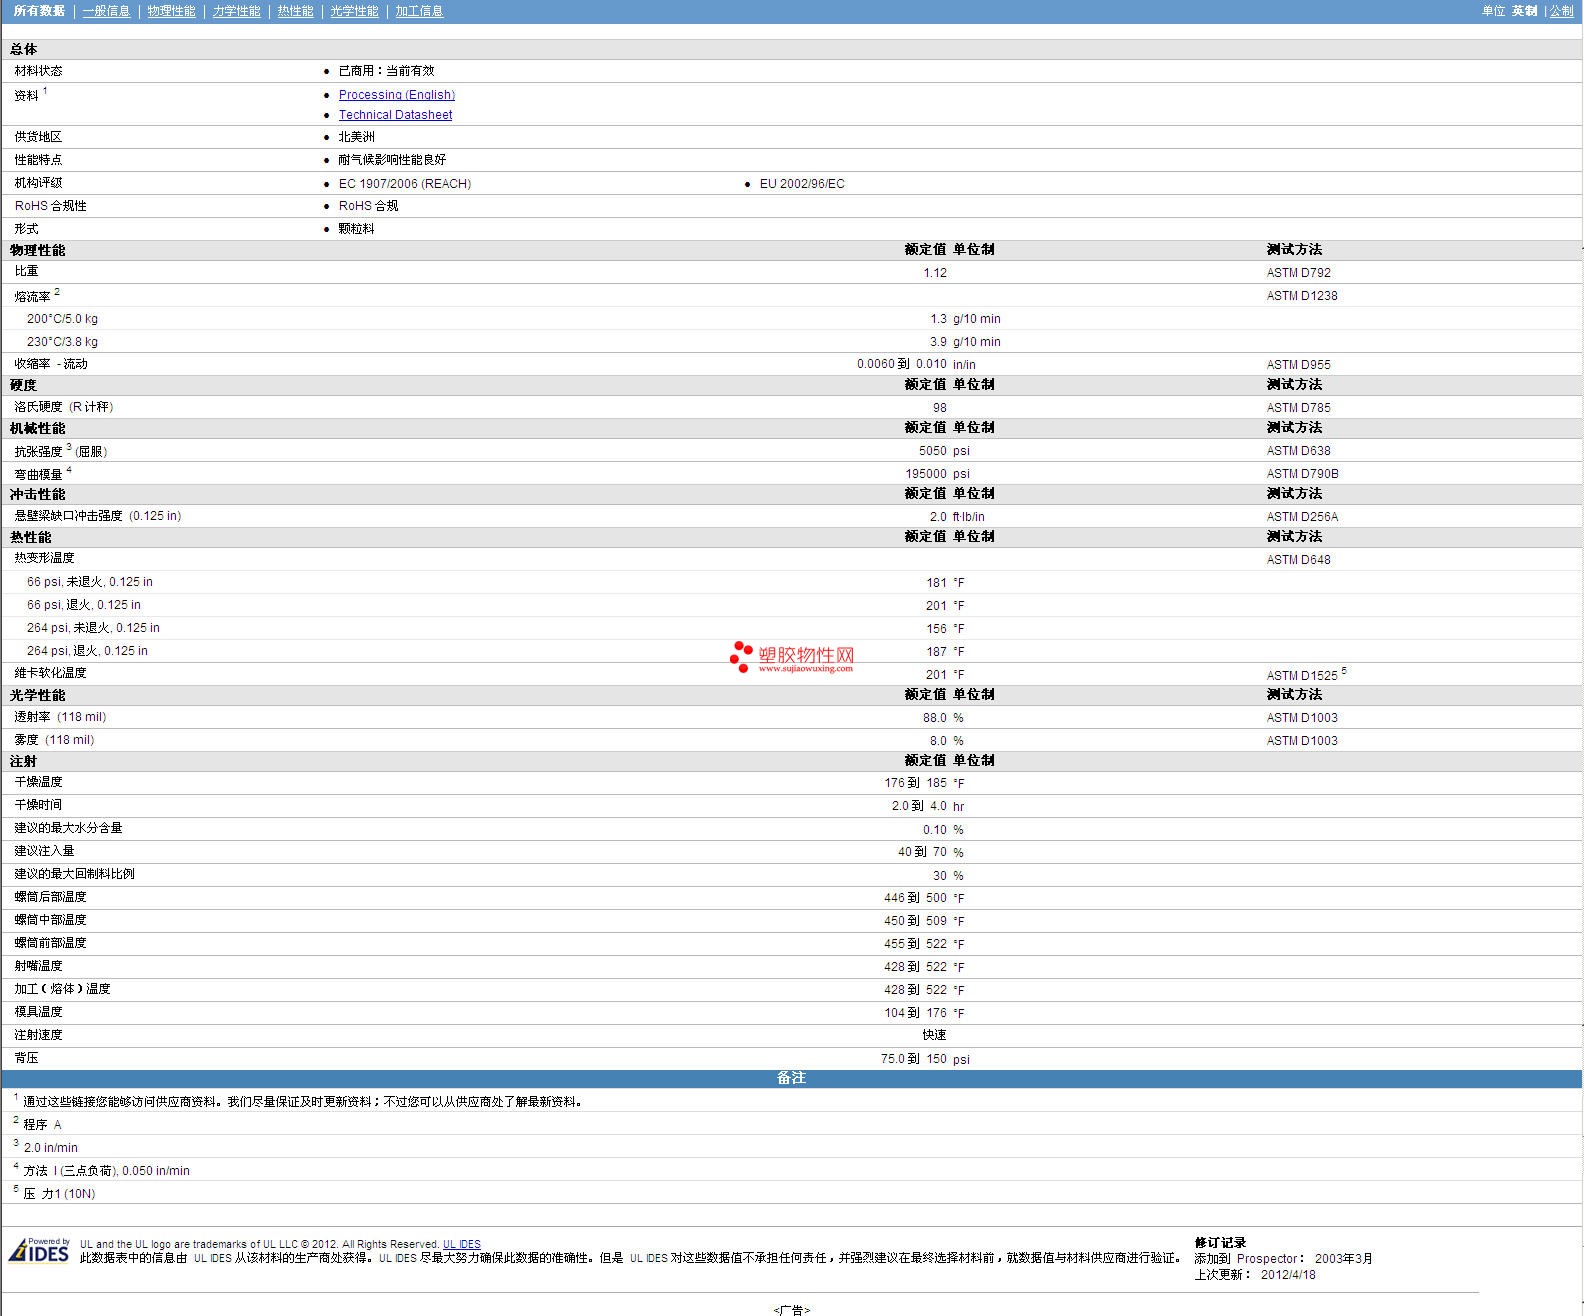The width and height of the screenshot is (1584, 1316).
Task: Select 英制 units
Action: coord(1525,11)
